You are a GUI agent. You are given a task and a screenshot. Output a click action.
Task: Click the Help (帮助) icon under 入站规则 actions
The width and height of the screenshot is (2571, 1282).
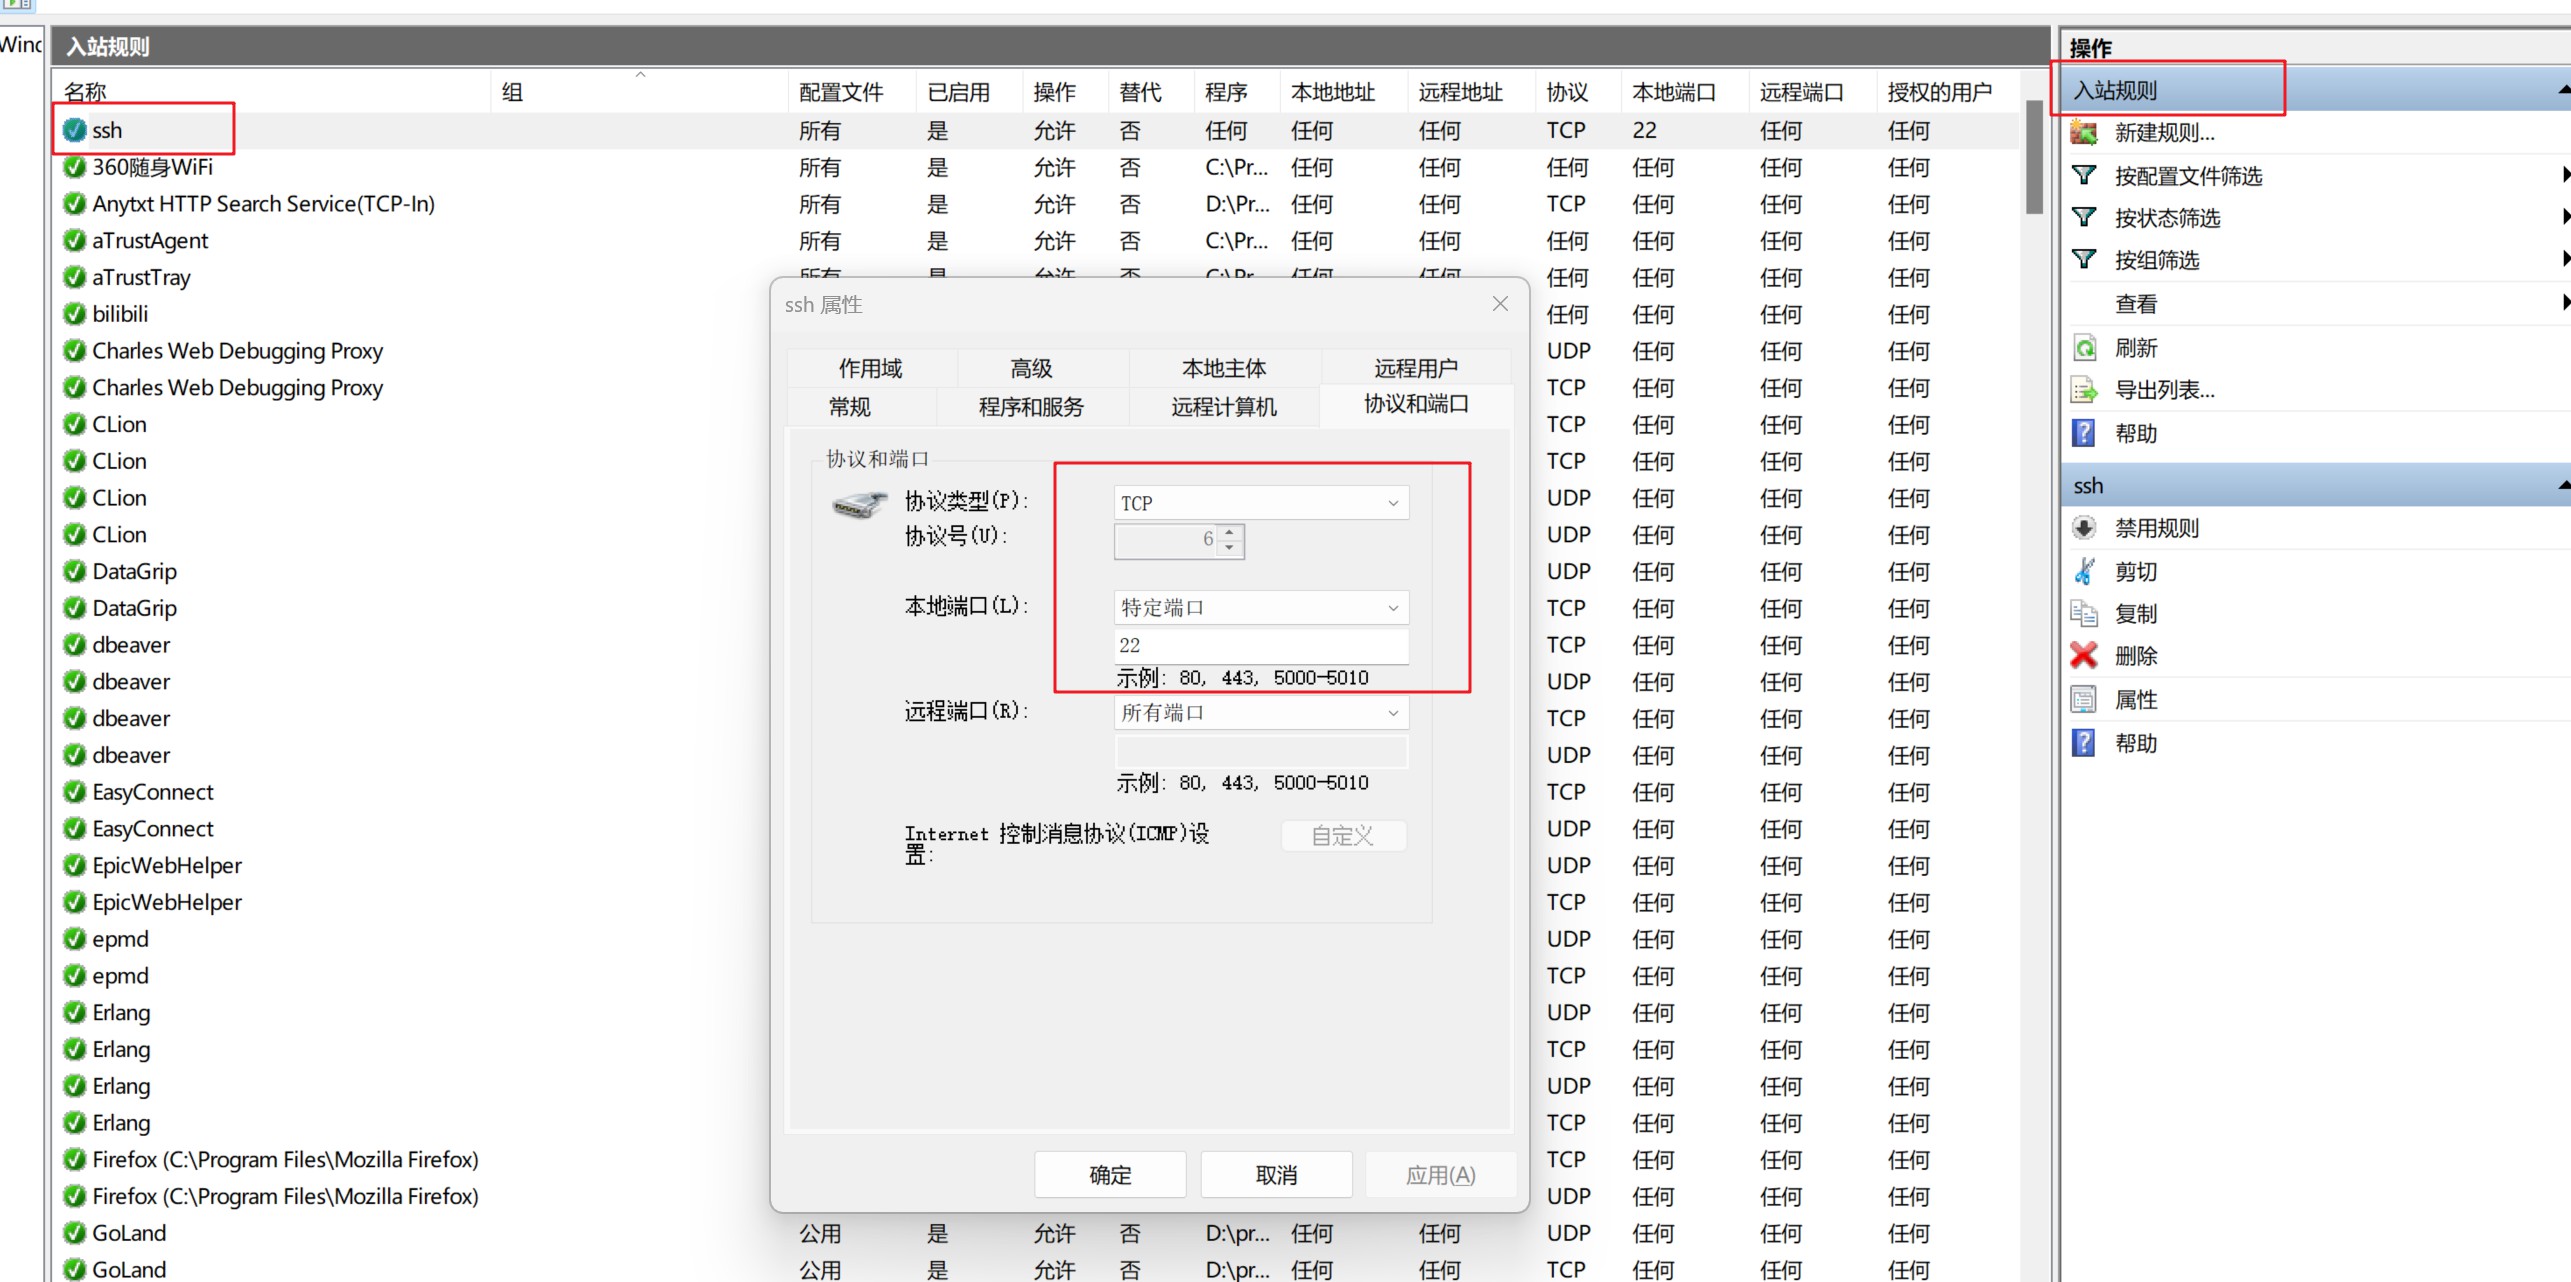pos(2084,433)
